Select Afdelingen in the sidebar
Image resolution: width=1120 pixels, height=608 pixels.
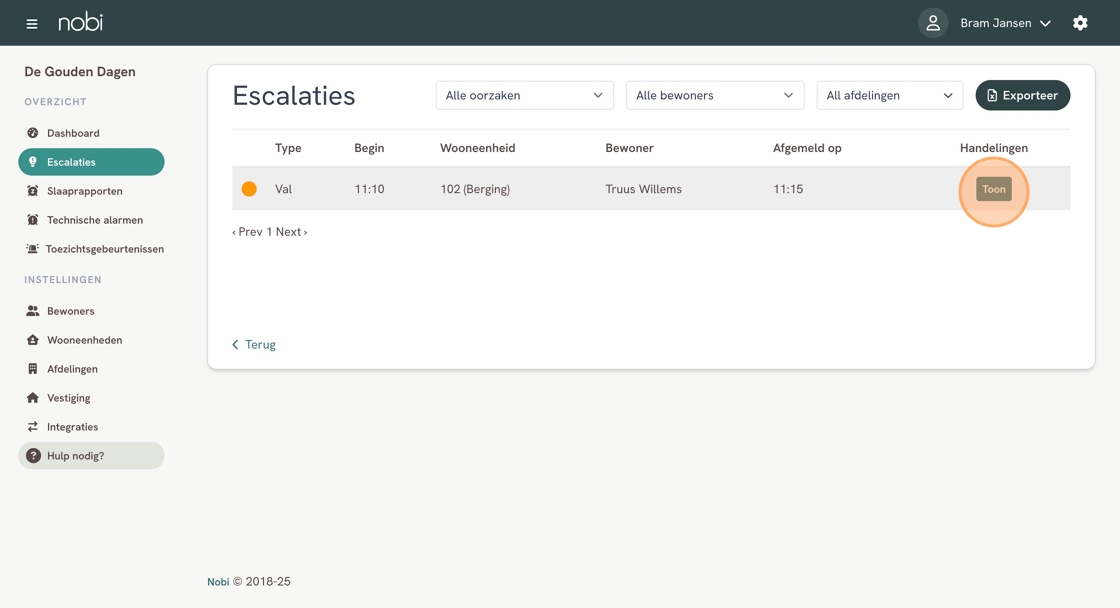(x=72, y=369)
